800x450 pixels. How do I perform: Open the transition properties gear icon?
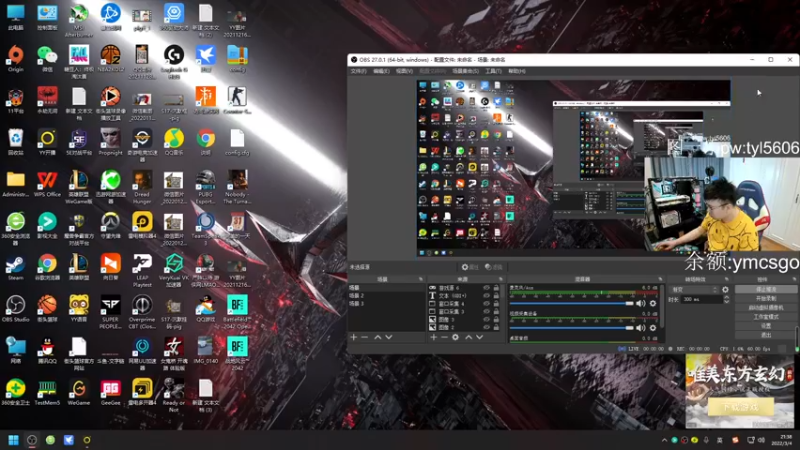[x=725, y=289]
